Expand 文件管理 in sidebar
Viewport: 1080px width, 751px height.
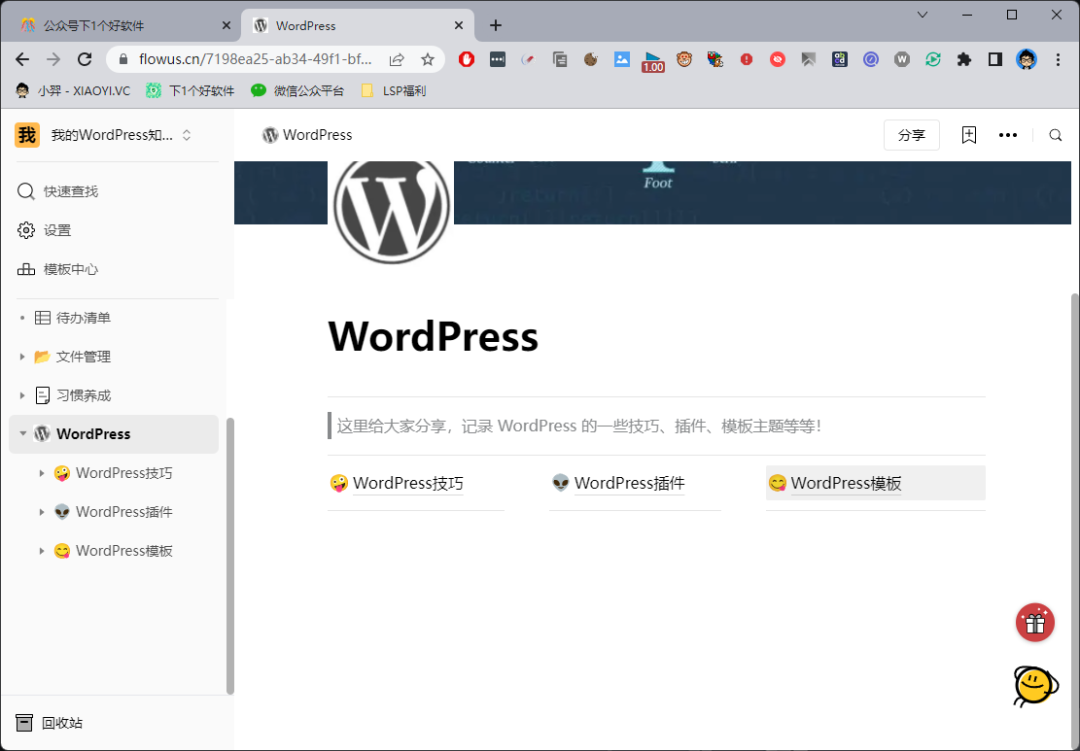click(x=22, y=356)
